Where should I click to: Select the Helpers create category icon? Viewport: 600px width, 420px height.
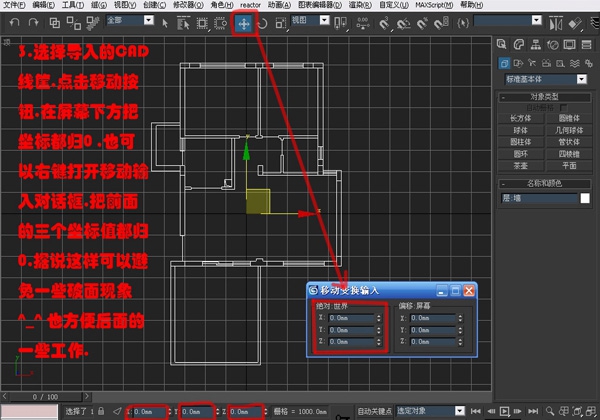pyautogui.click(x=560, y=63)
